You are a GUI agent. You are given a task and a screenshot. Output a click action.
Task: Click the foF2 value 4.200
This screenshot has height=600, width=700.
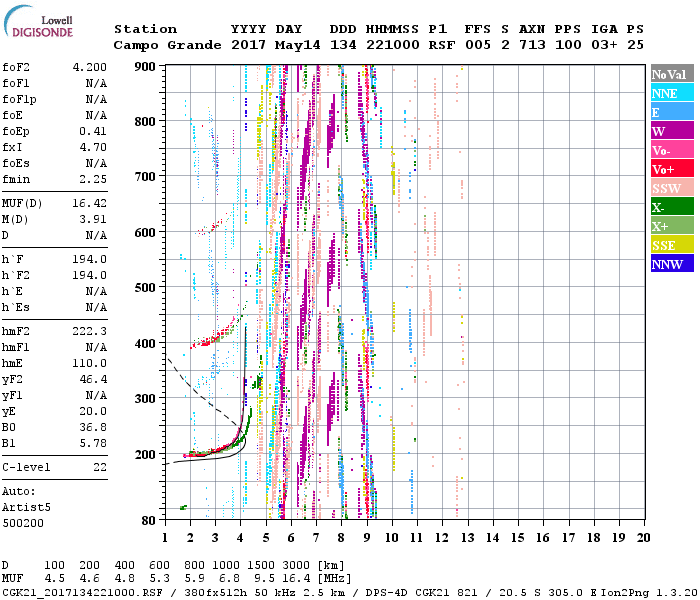tap(90, 67)
